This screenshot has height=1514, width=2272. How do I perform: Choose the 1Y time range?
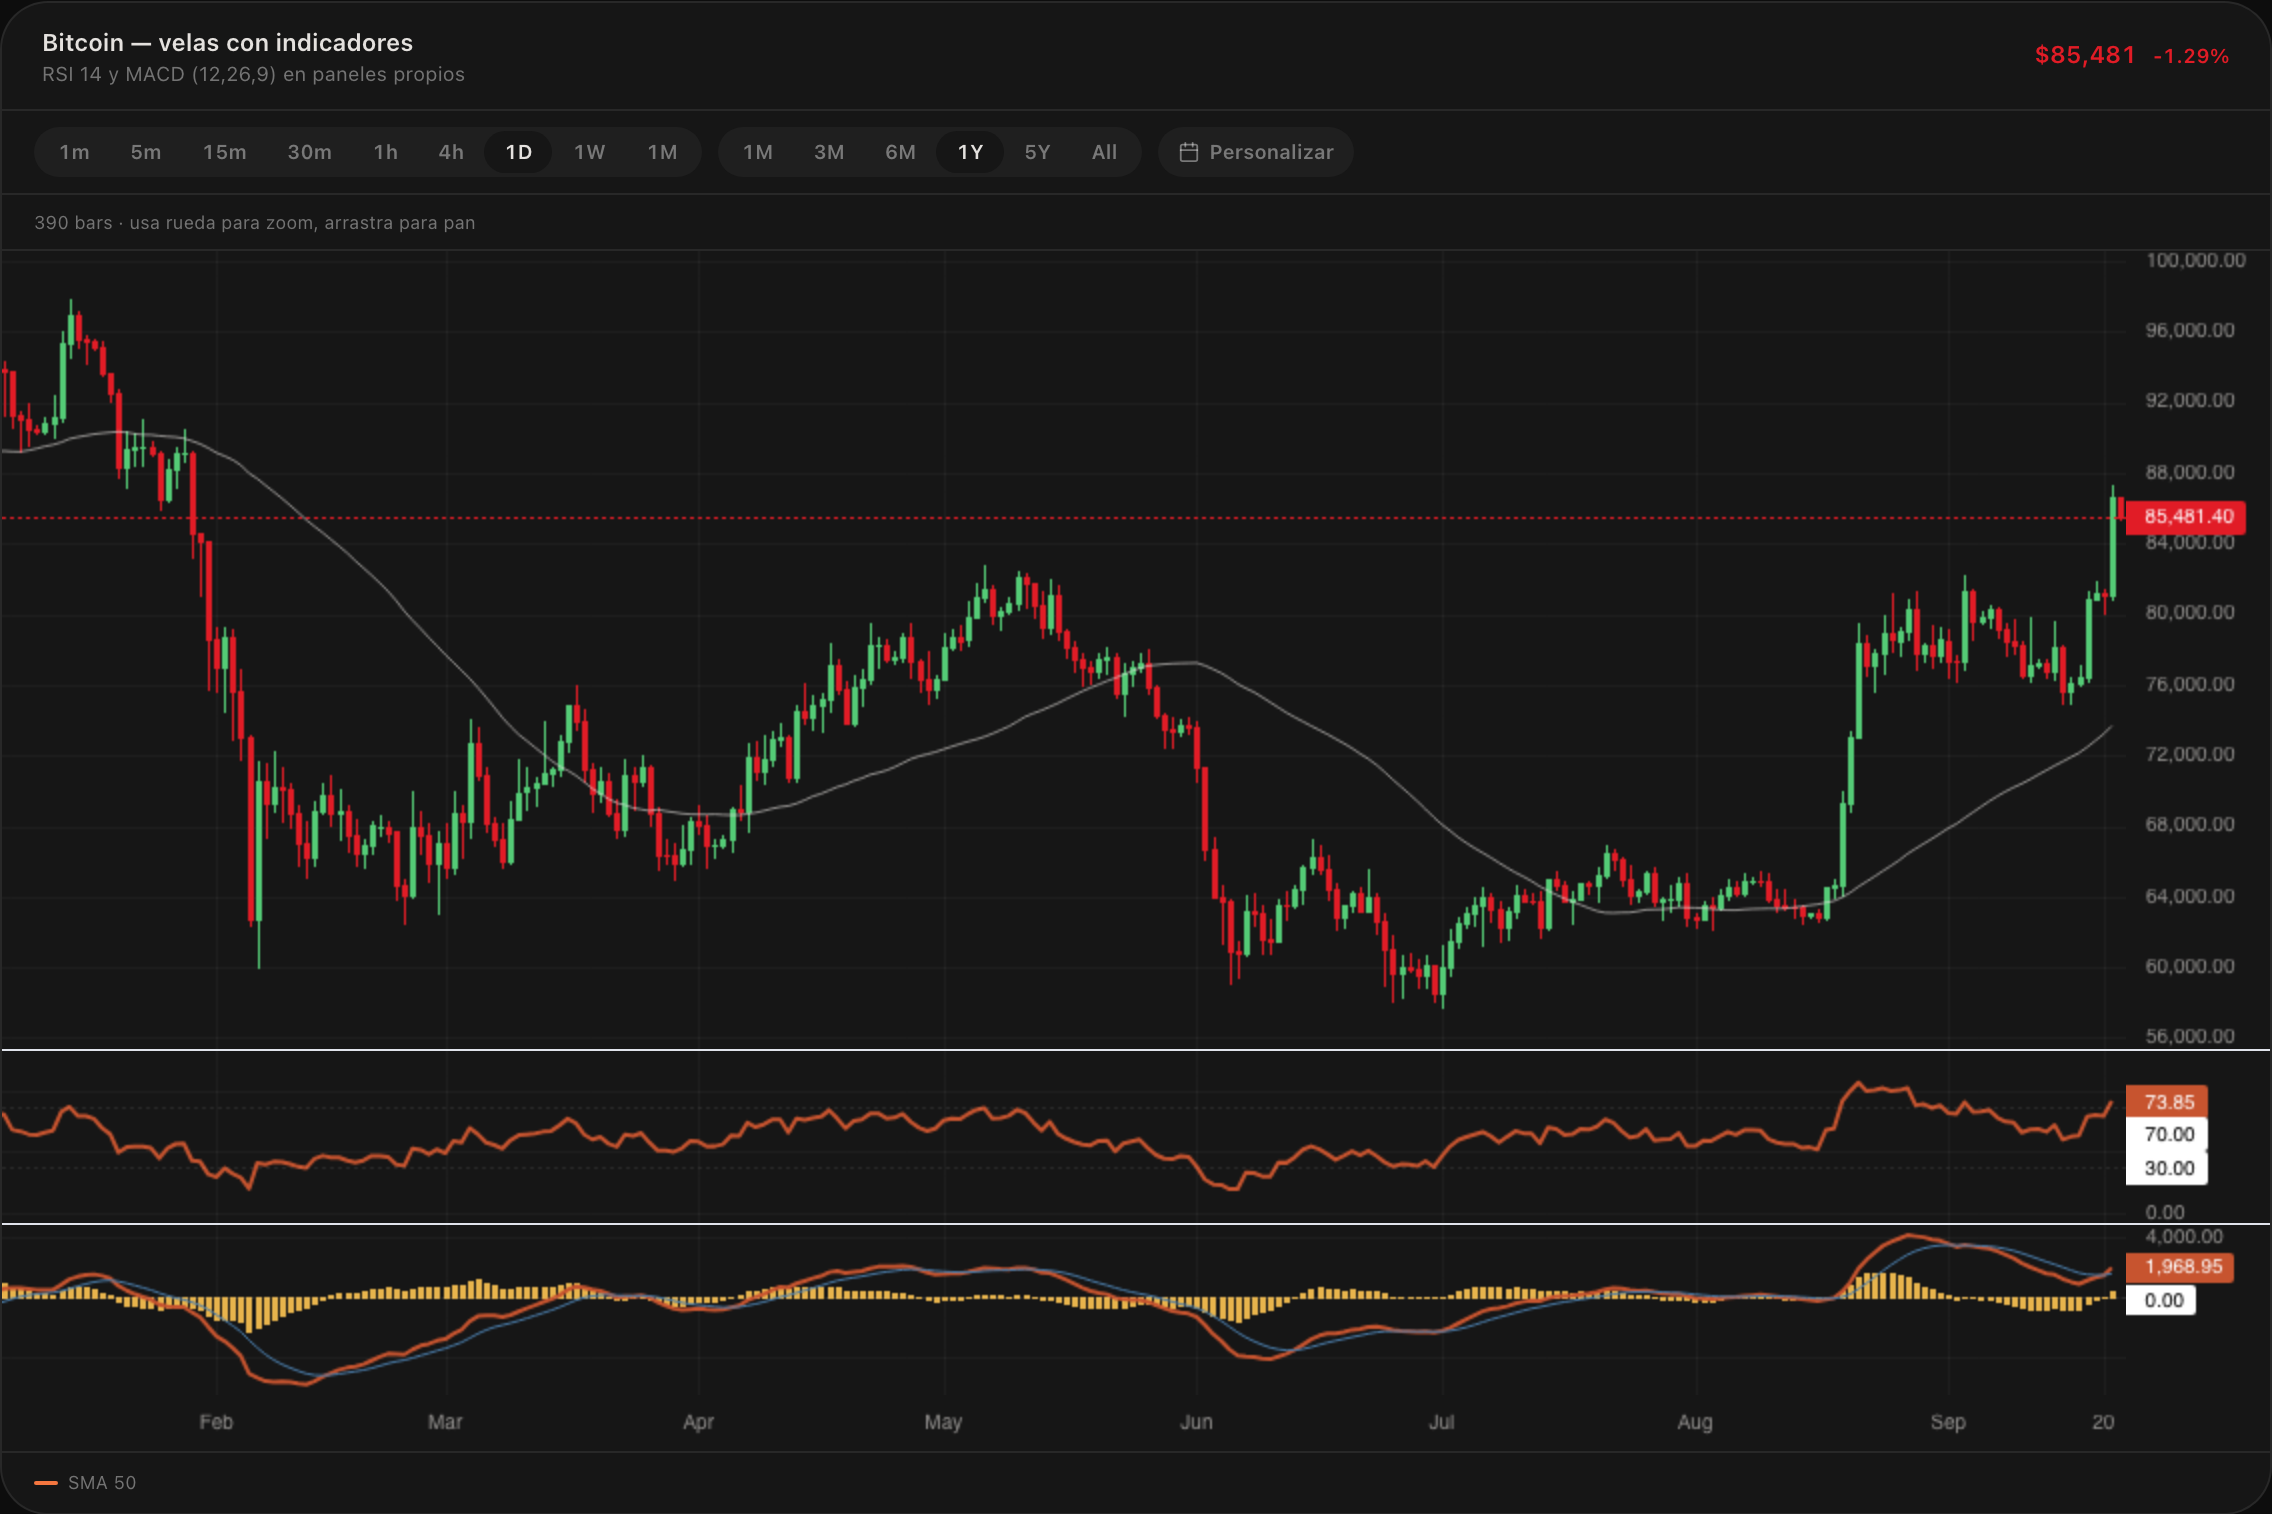pyautogui.click(x=970, y=152)
